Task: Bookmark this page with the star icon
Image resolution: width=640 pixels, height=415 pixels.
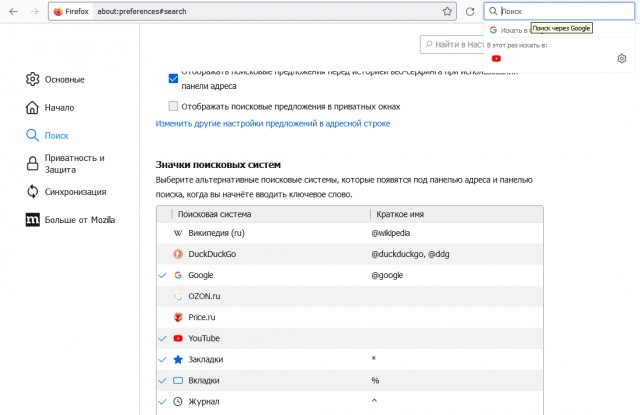Action: pos(447,11)
